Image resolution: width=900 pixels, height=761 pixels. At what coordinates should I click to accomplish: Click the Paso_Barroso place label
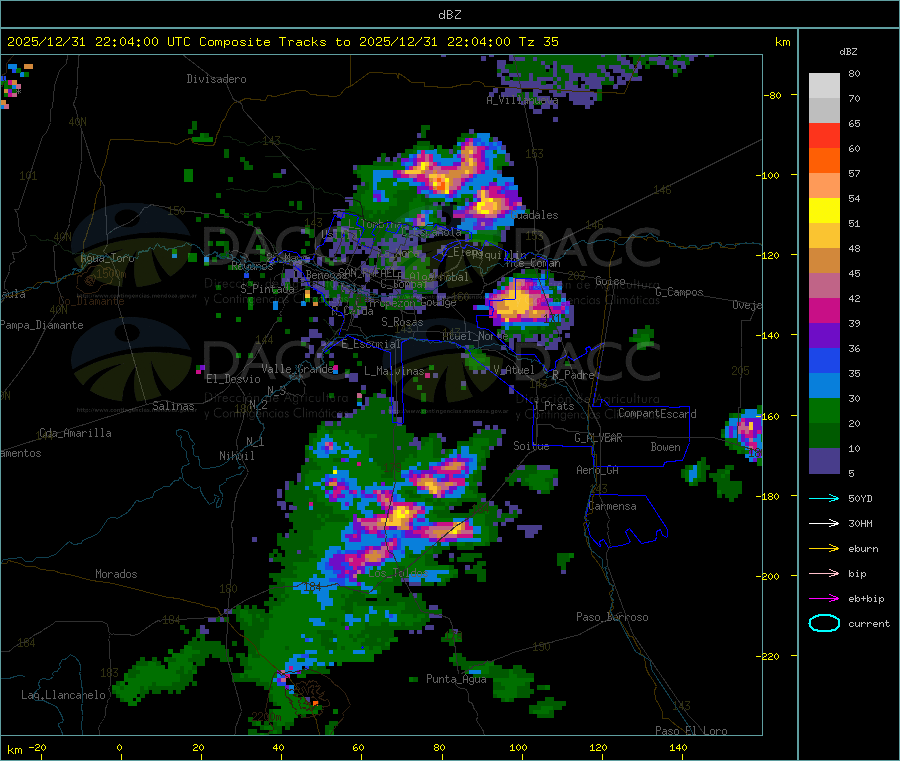point(612,617)
